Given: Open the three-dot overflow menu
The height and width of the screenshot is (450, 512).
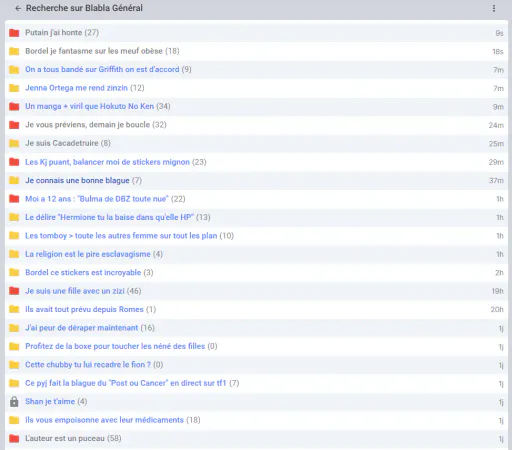Looking at the screenshot, I should (x=494, y=8).
